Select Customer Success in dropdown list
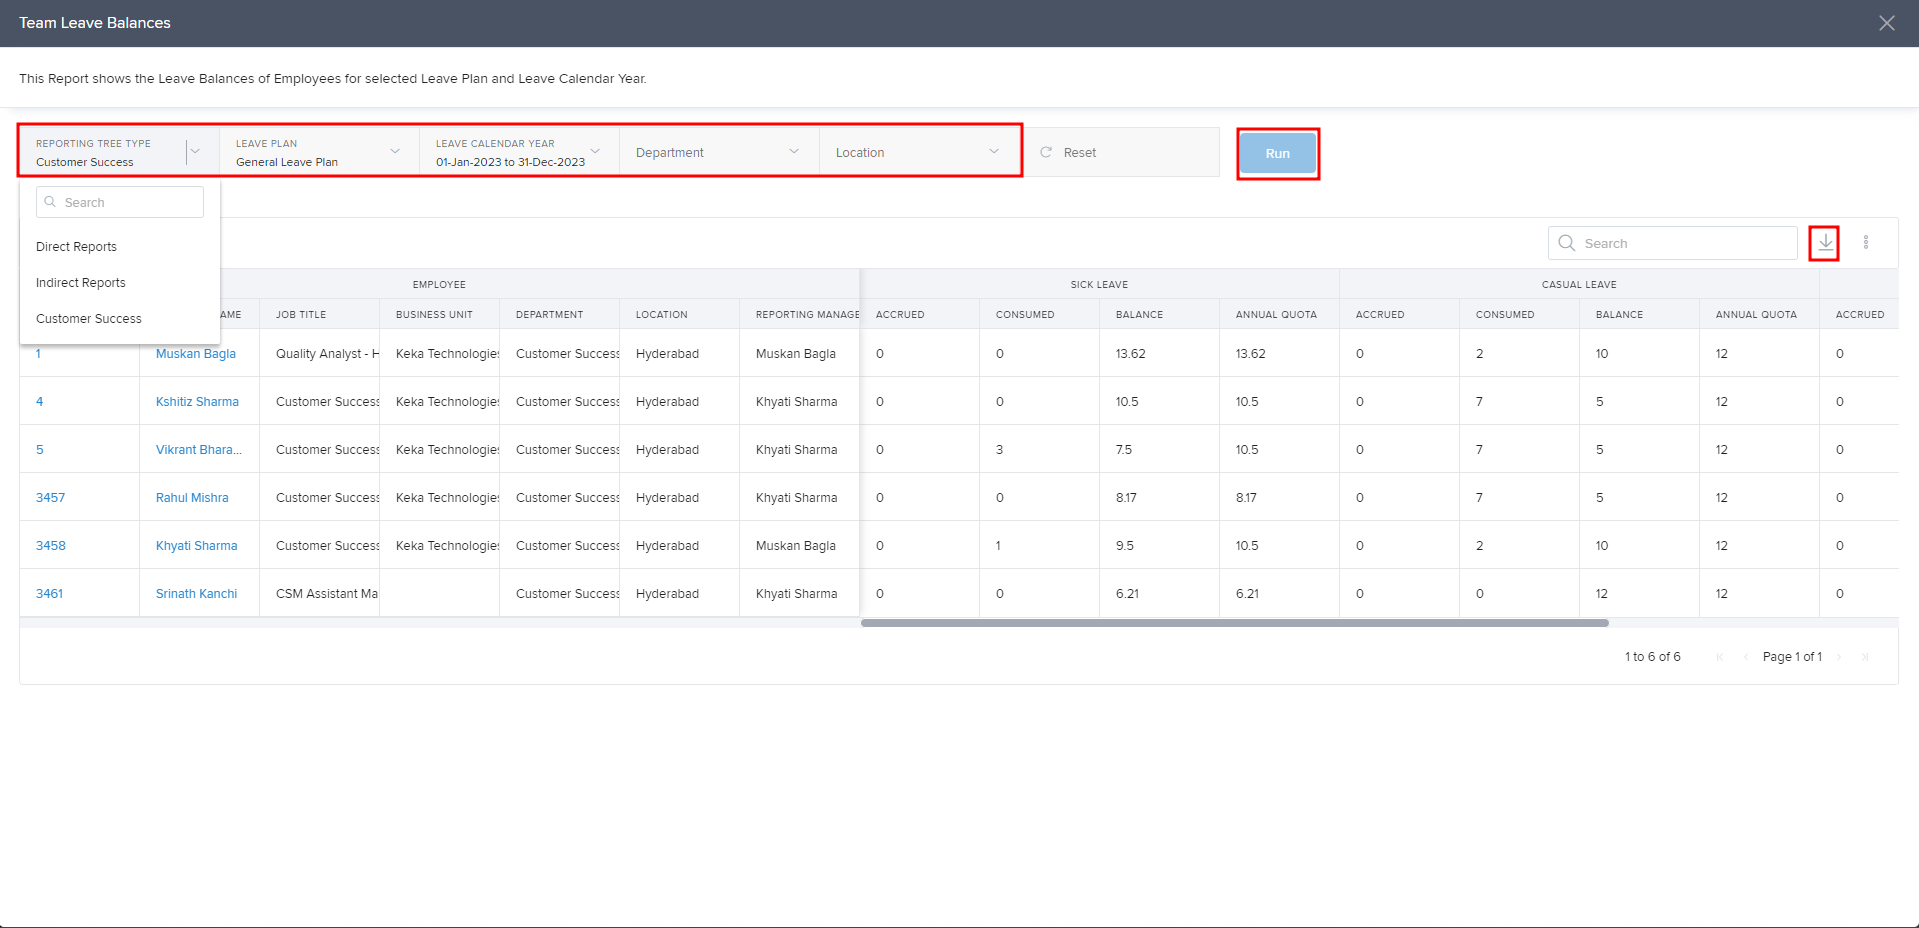 pos(89,319)
